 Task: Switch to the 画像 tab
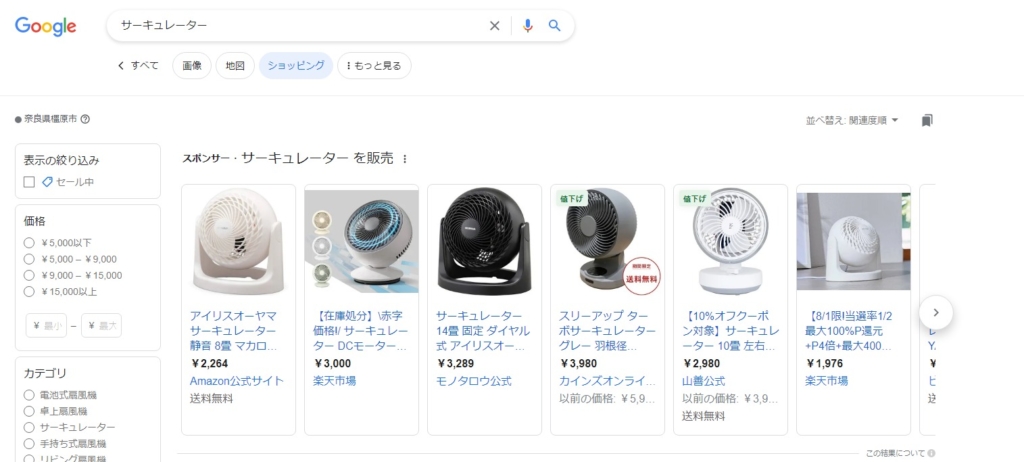[191, 66]
